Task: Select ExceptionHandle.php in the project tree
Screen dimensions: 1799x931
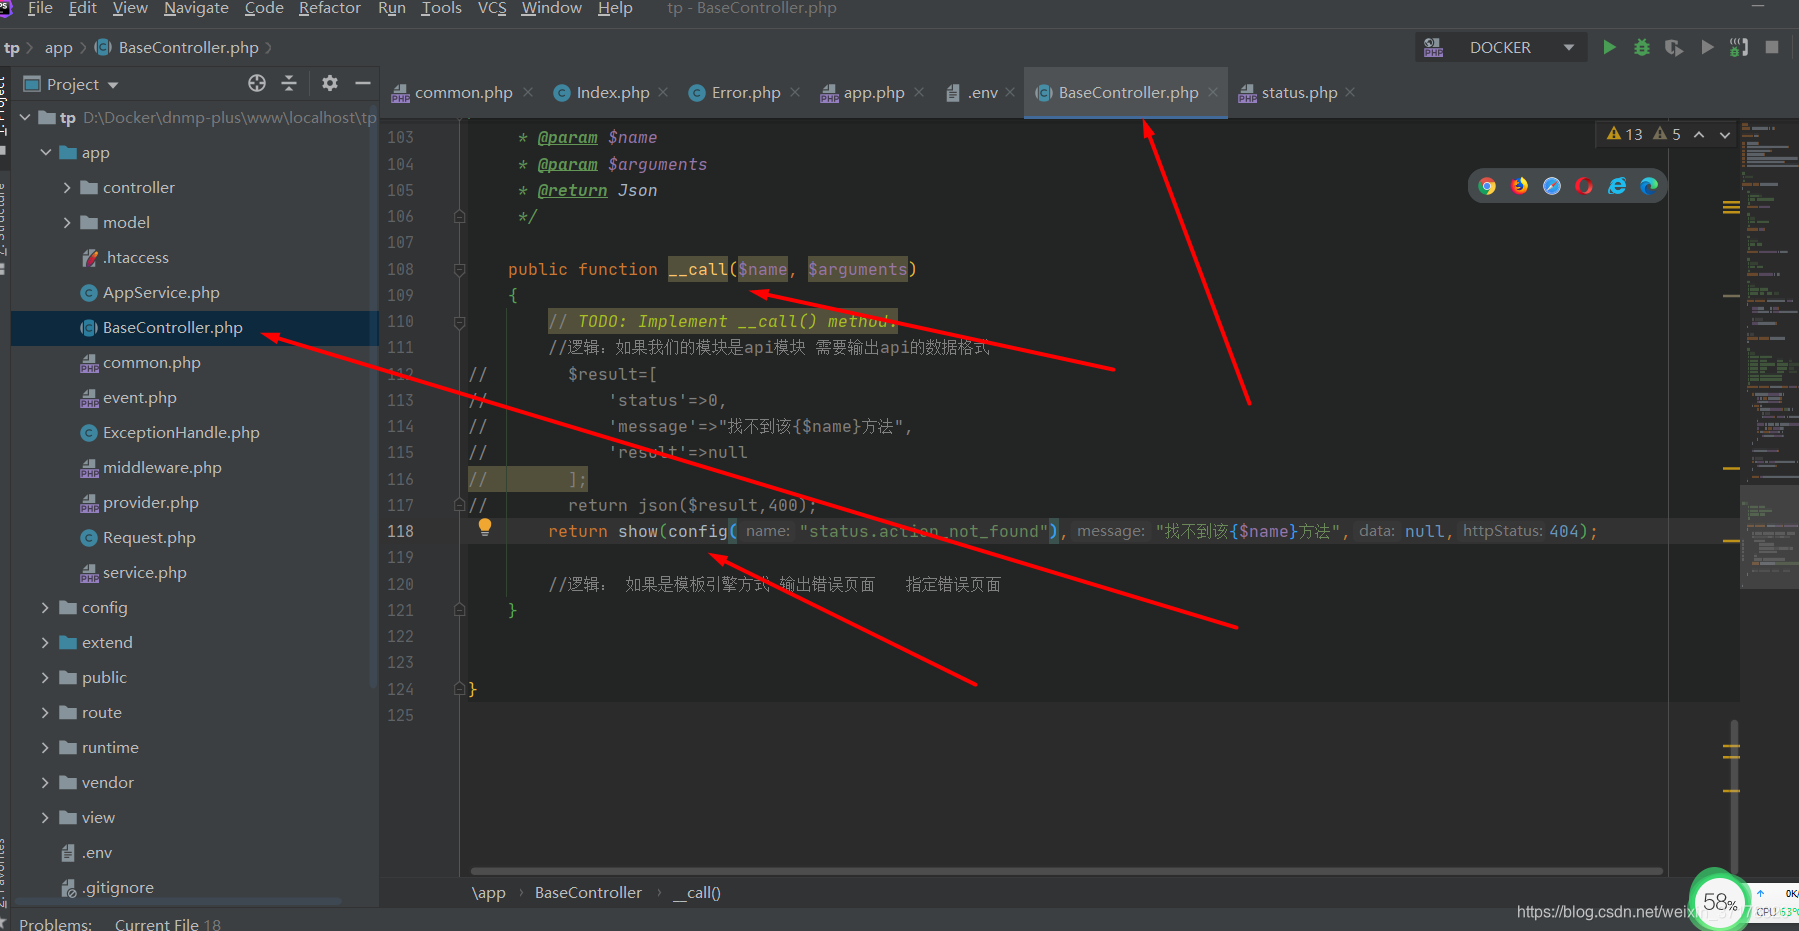Action: click(181, 432)
